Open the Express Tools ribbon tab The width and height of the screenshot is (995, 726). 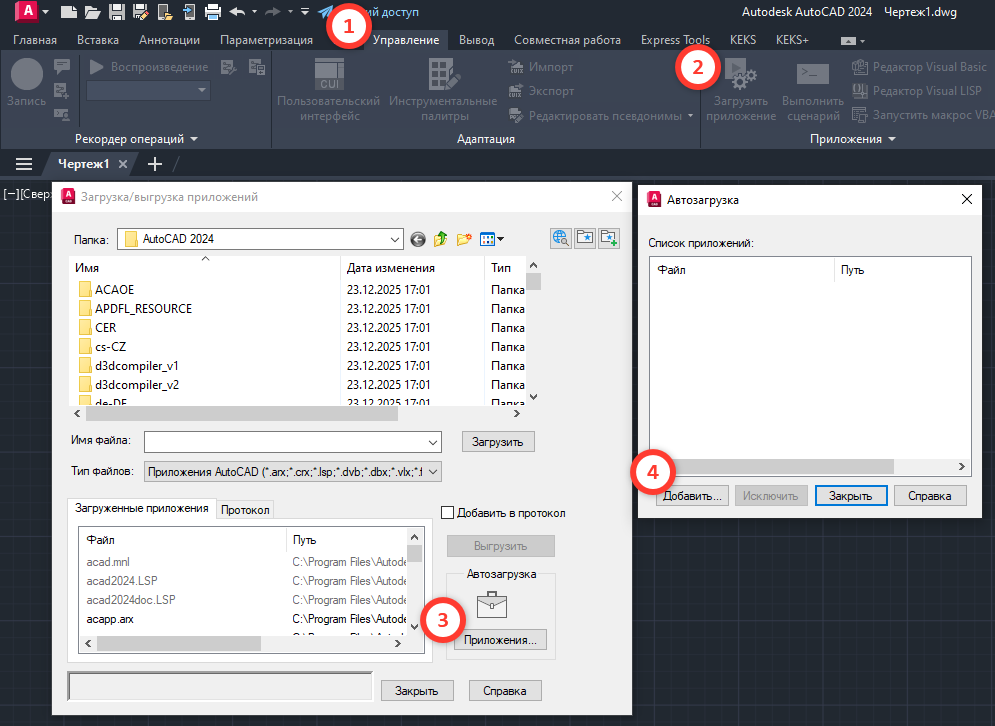click(x=675, y=40)
